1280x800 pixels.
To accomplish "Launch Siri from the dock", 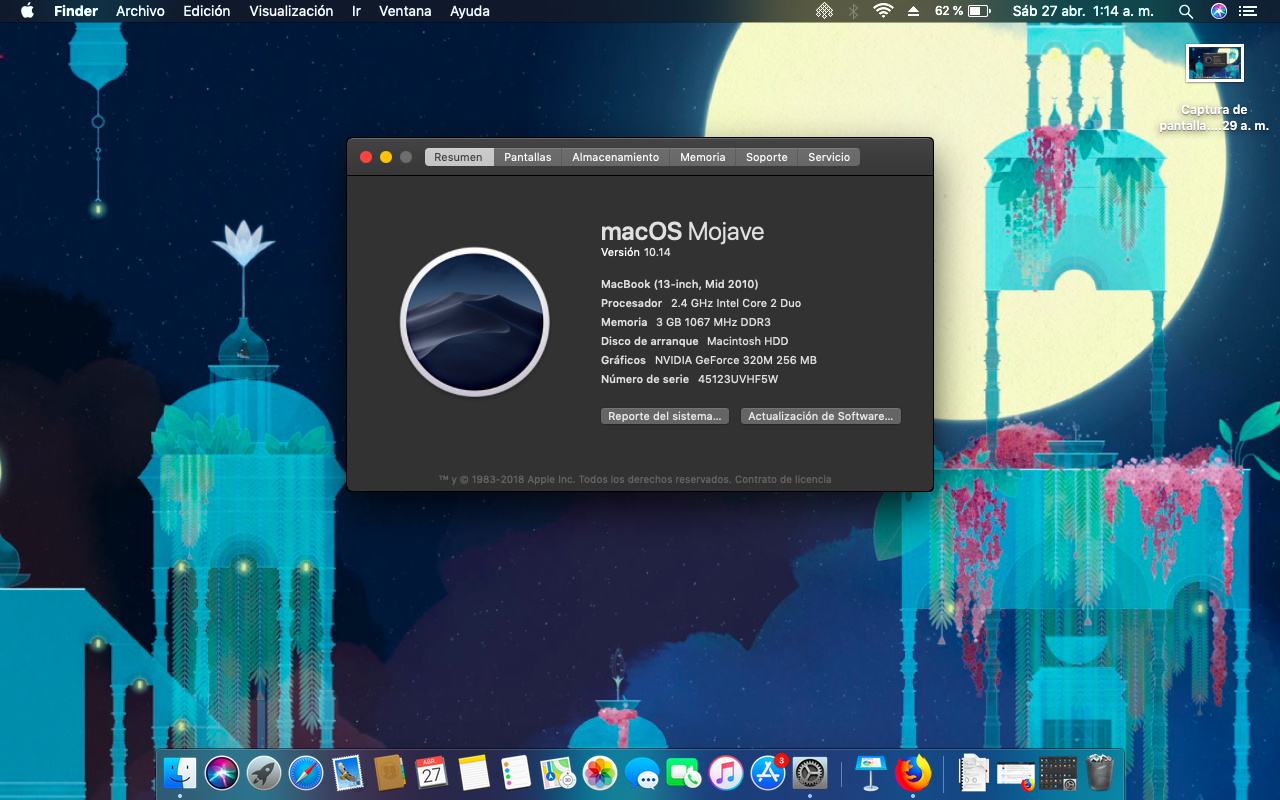I will point(222,773).
